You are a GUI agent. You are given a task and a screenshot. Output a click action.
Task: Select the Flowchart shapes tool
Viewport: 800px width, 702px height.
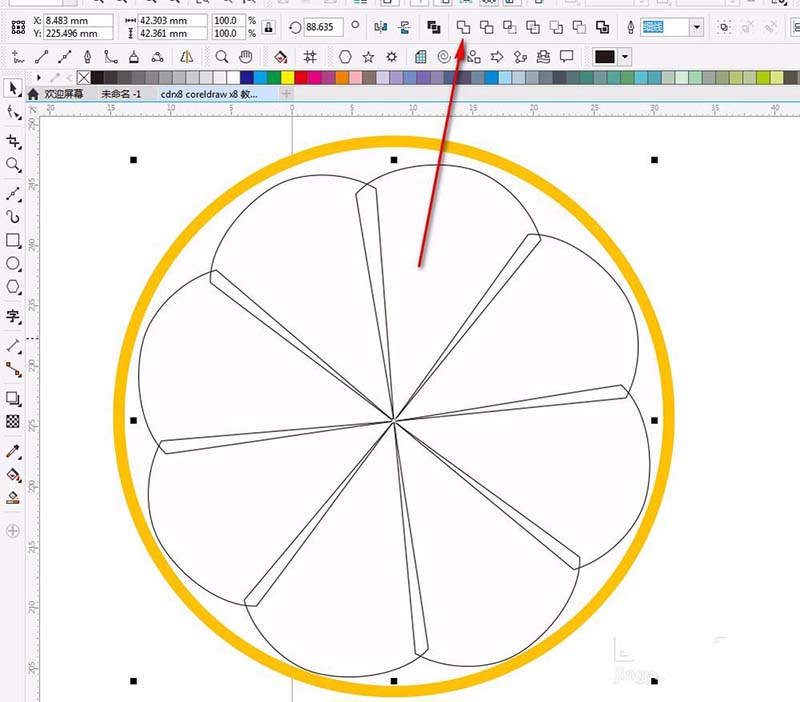pyautogui.click(x=520, y=57)
